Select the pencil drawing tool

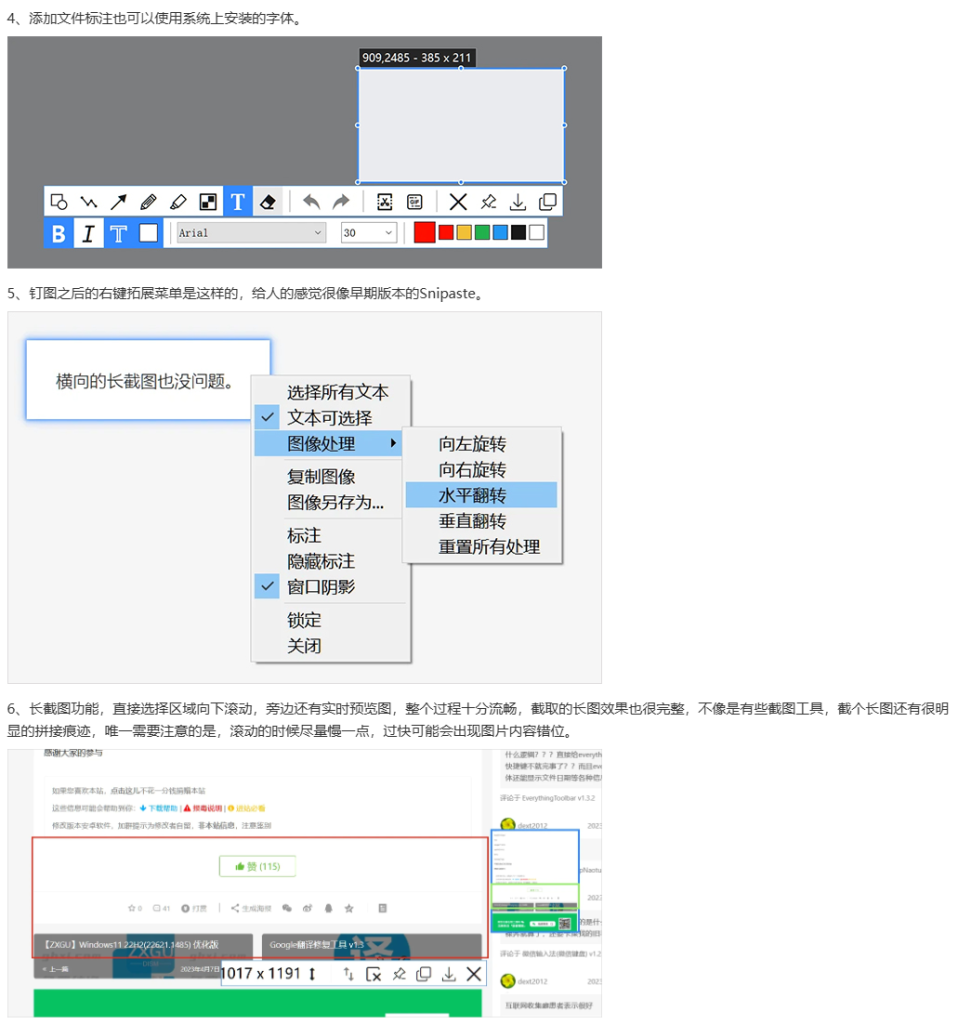tap(147, 201)
